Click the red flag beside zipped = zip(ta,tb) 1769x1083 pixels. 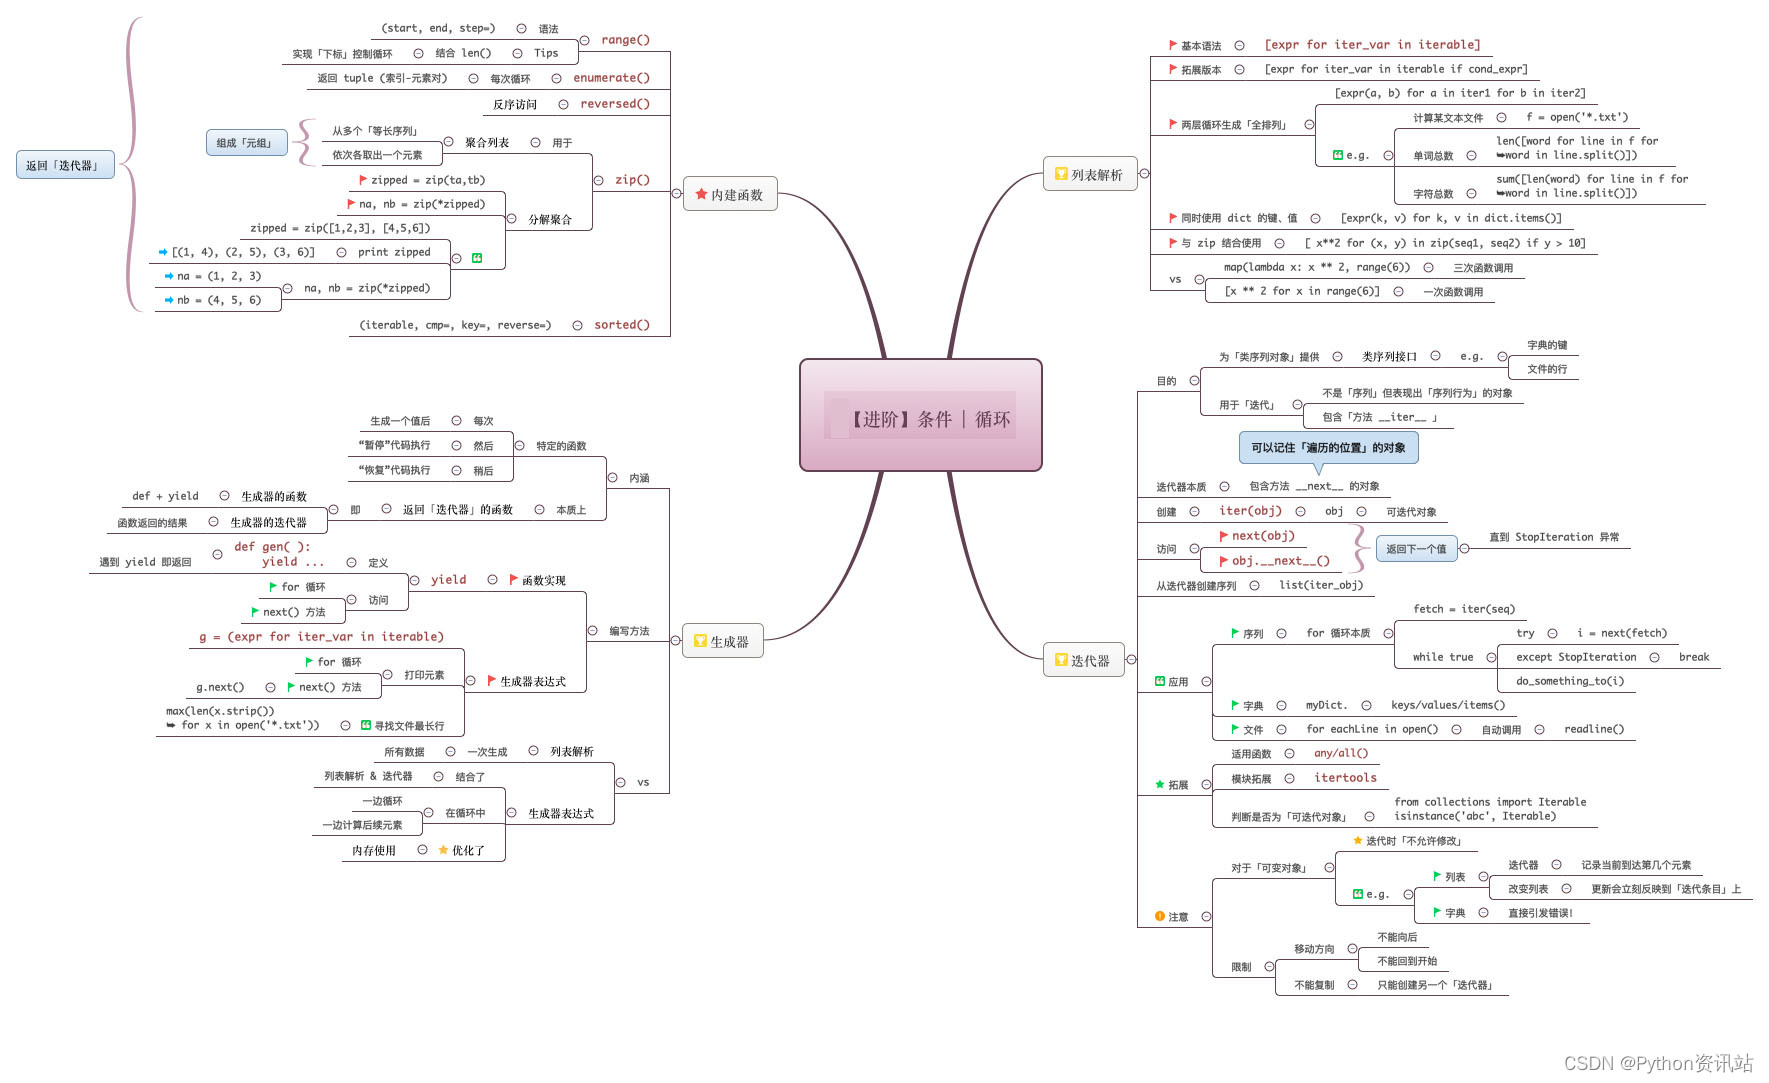[363, 180]
